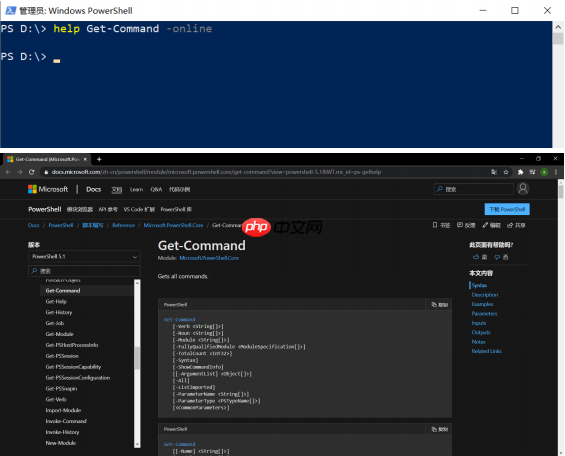Jump to Parameters section
Viewport: 565px width, 456px height.
(484, 313)
